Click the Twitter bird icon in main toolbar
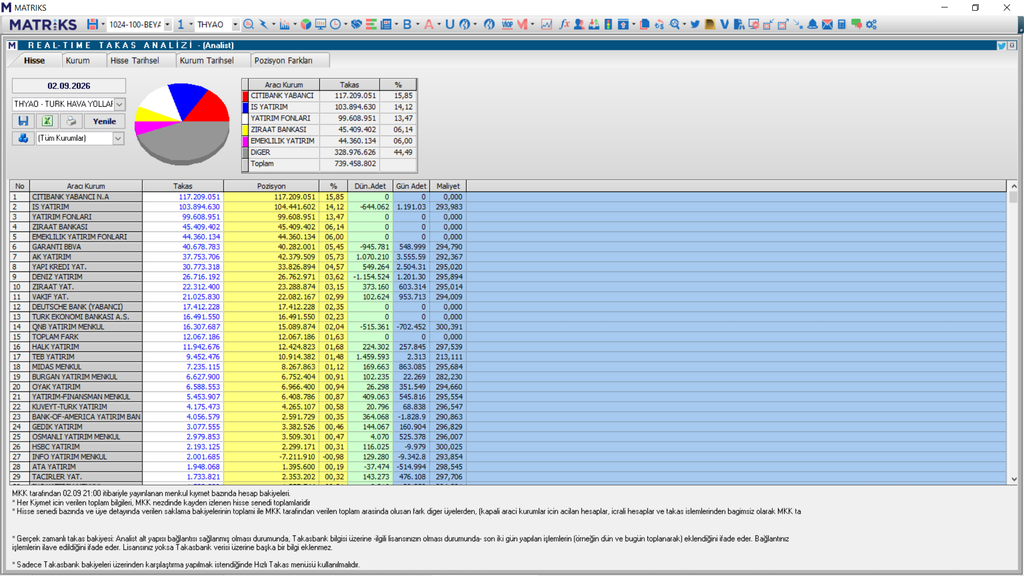Image resolution: width=1024 pixels, height=576 pixels. click(695, 24)
